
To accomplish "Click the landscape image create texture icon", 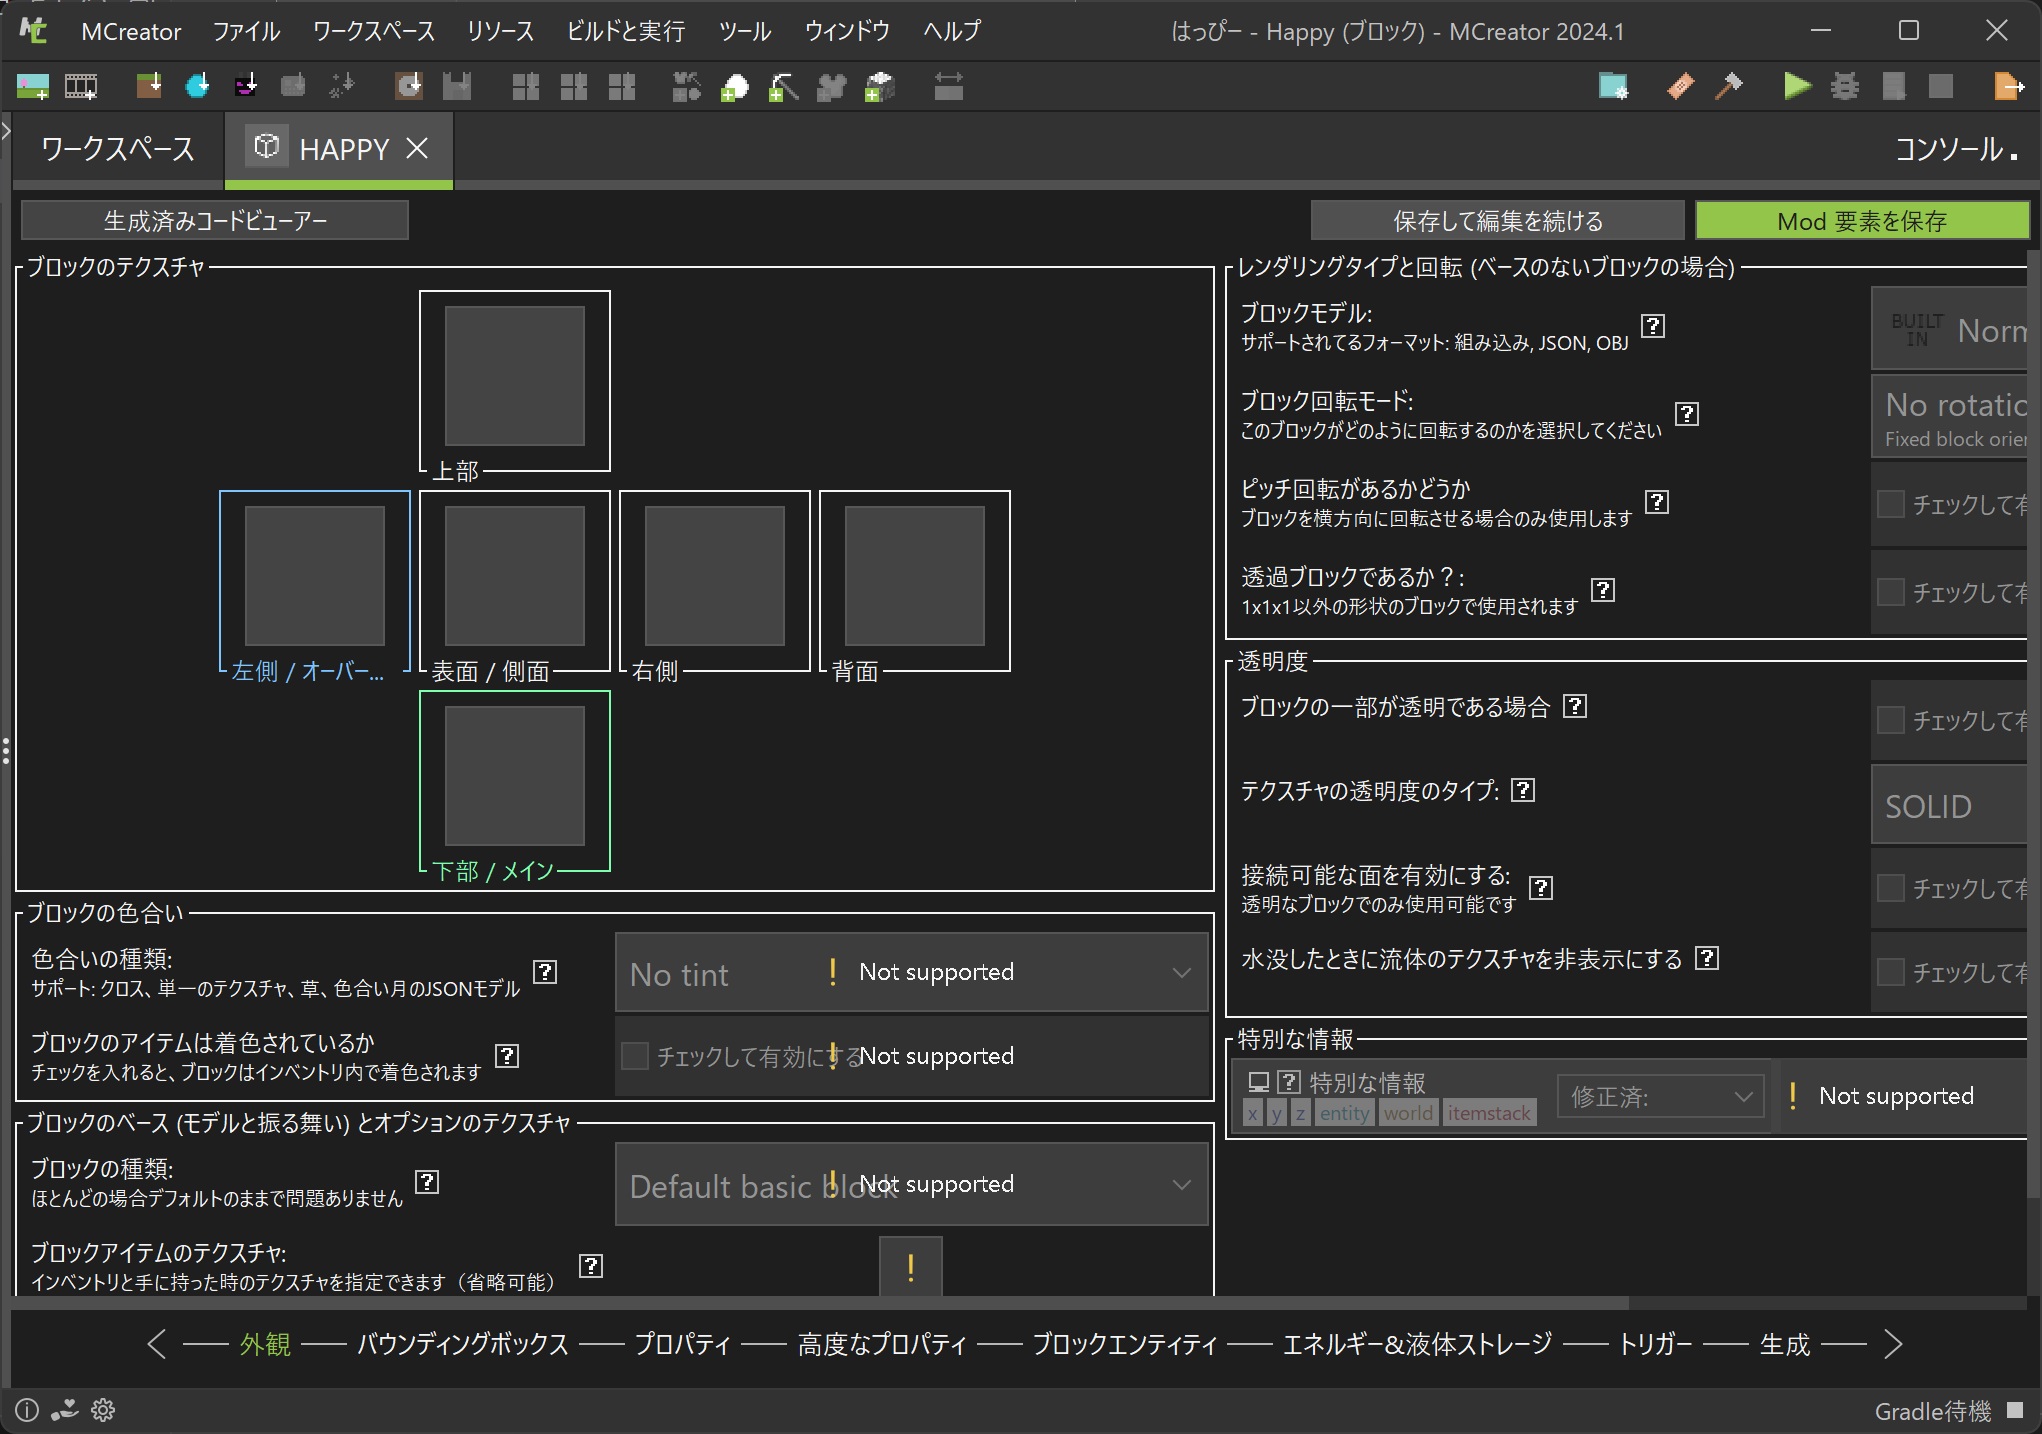I will (32, 87).
